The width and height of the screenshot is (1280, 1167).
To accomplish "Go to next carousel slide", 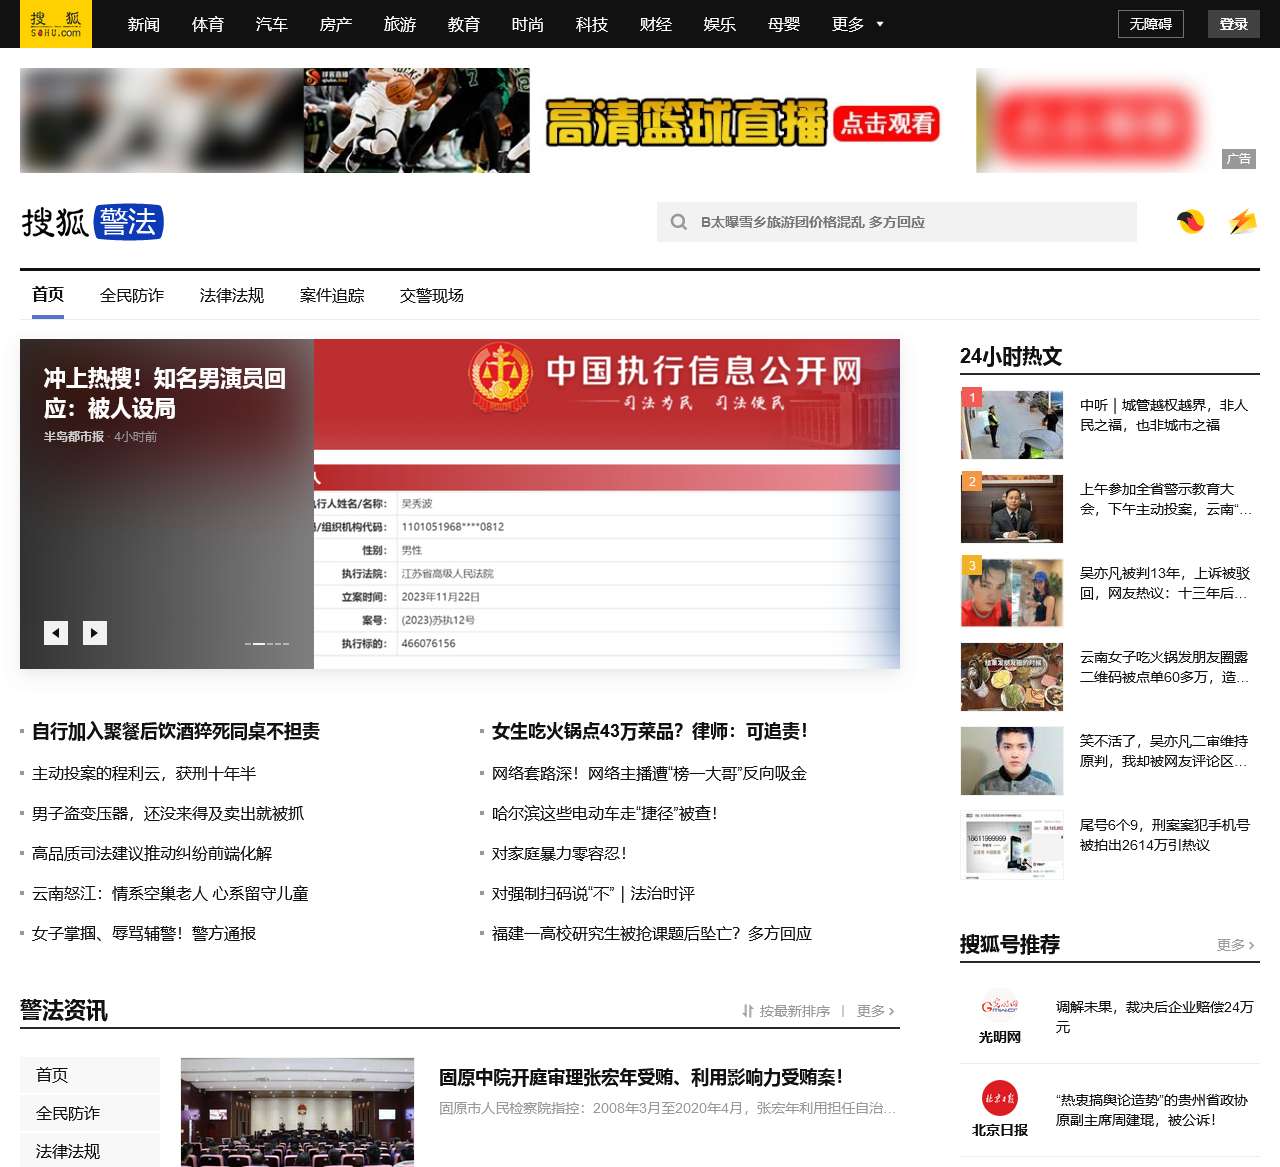I will coord(95,633).
